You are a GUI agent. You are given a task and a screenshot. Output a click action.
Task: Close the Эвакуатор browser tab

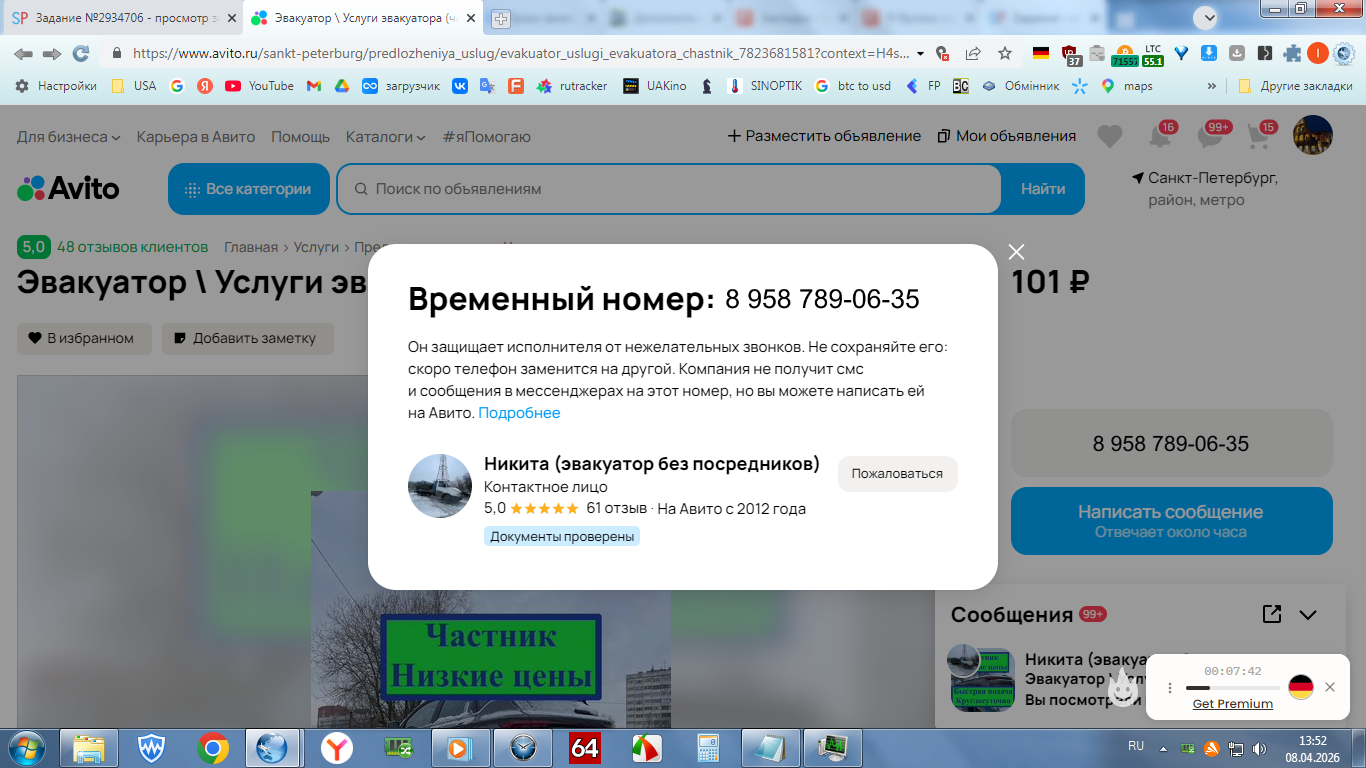471,18
